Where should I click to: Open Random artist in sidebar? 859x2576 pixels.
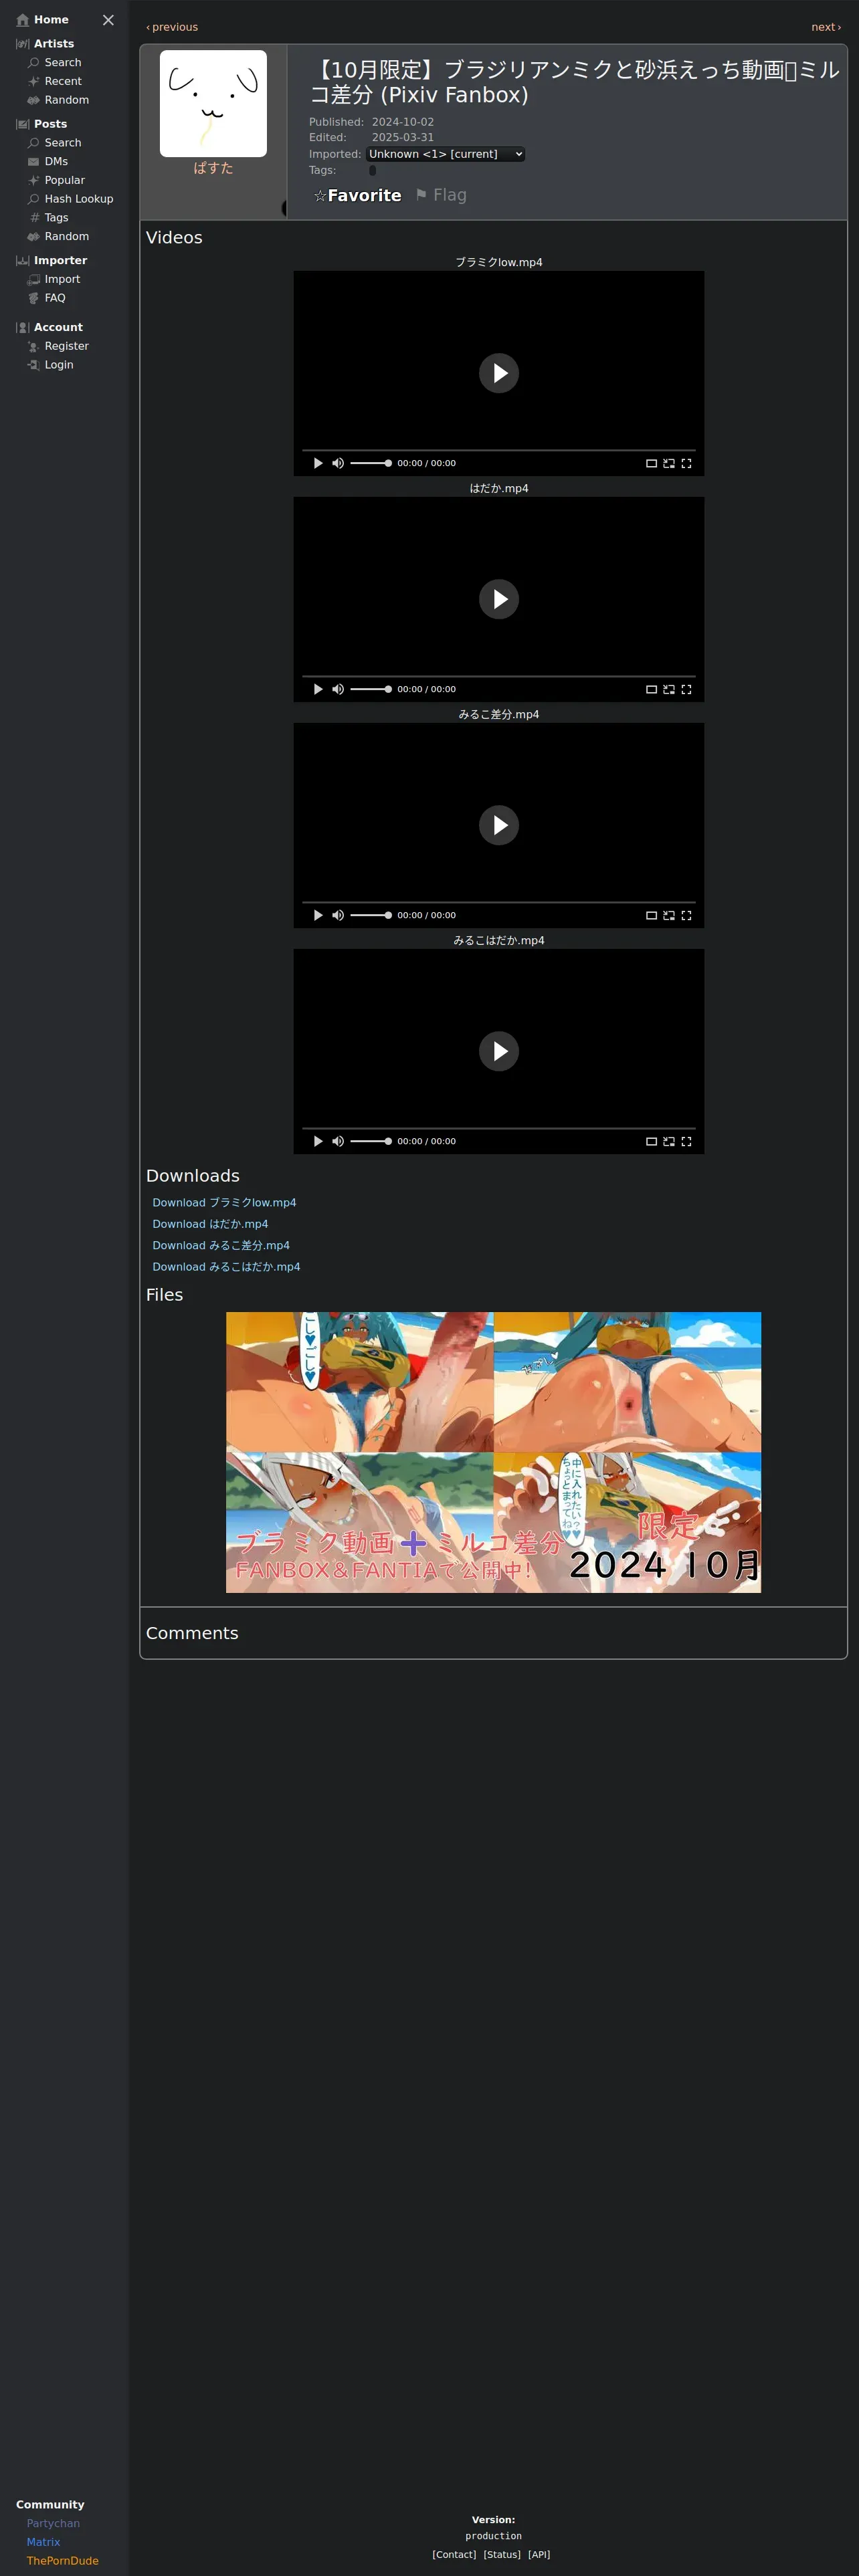pyautogui.click(x=66, y=100)
